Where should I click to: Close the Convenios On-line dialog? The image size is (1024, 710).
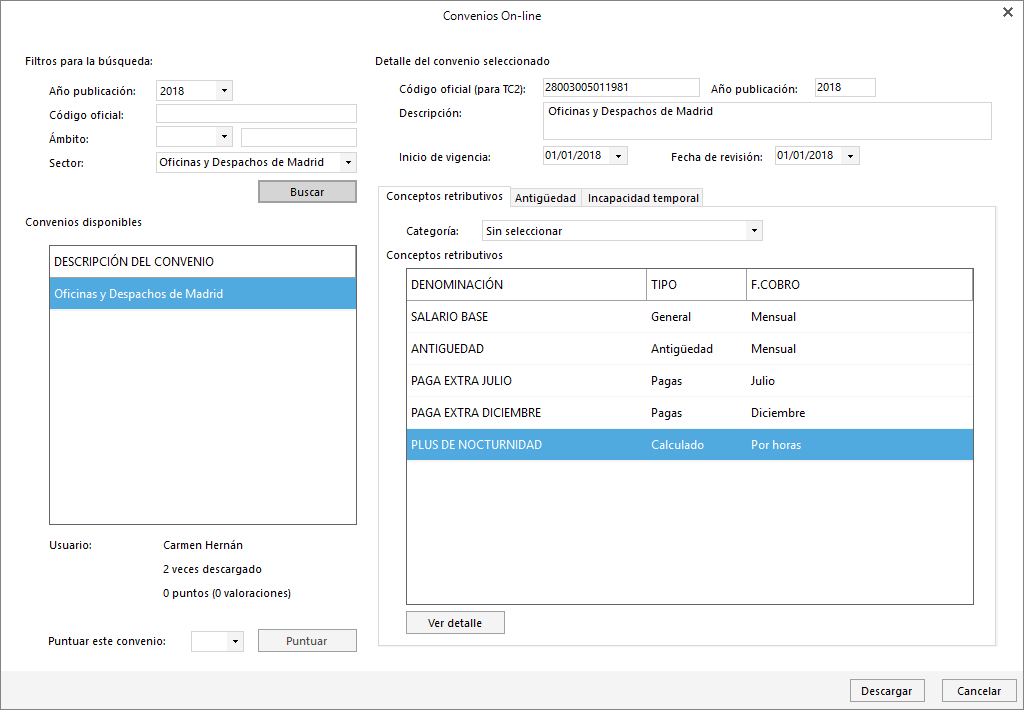[x=1006, y=12]
